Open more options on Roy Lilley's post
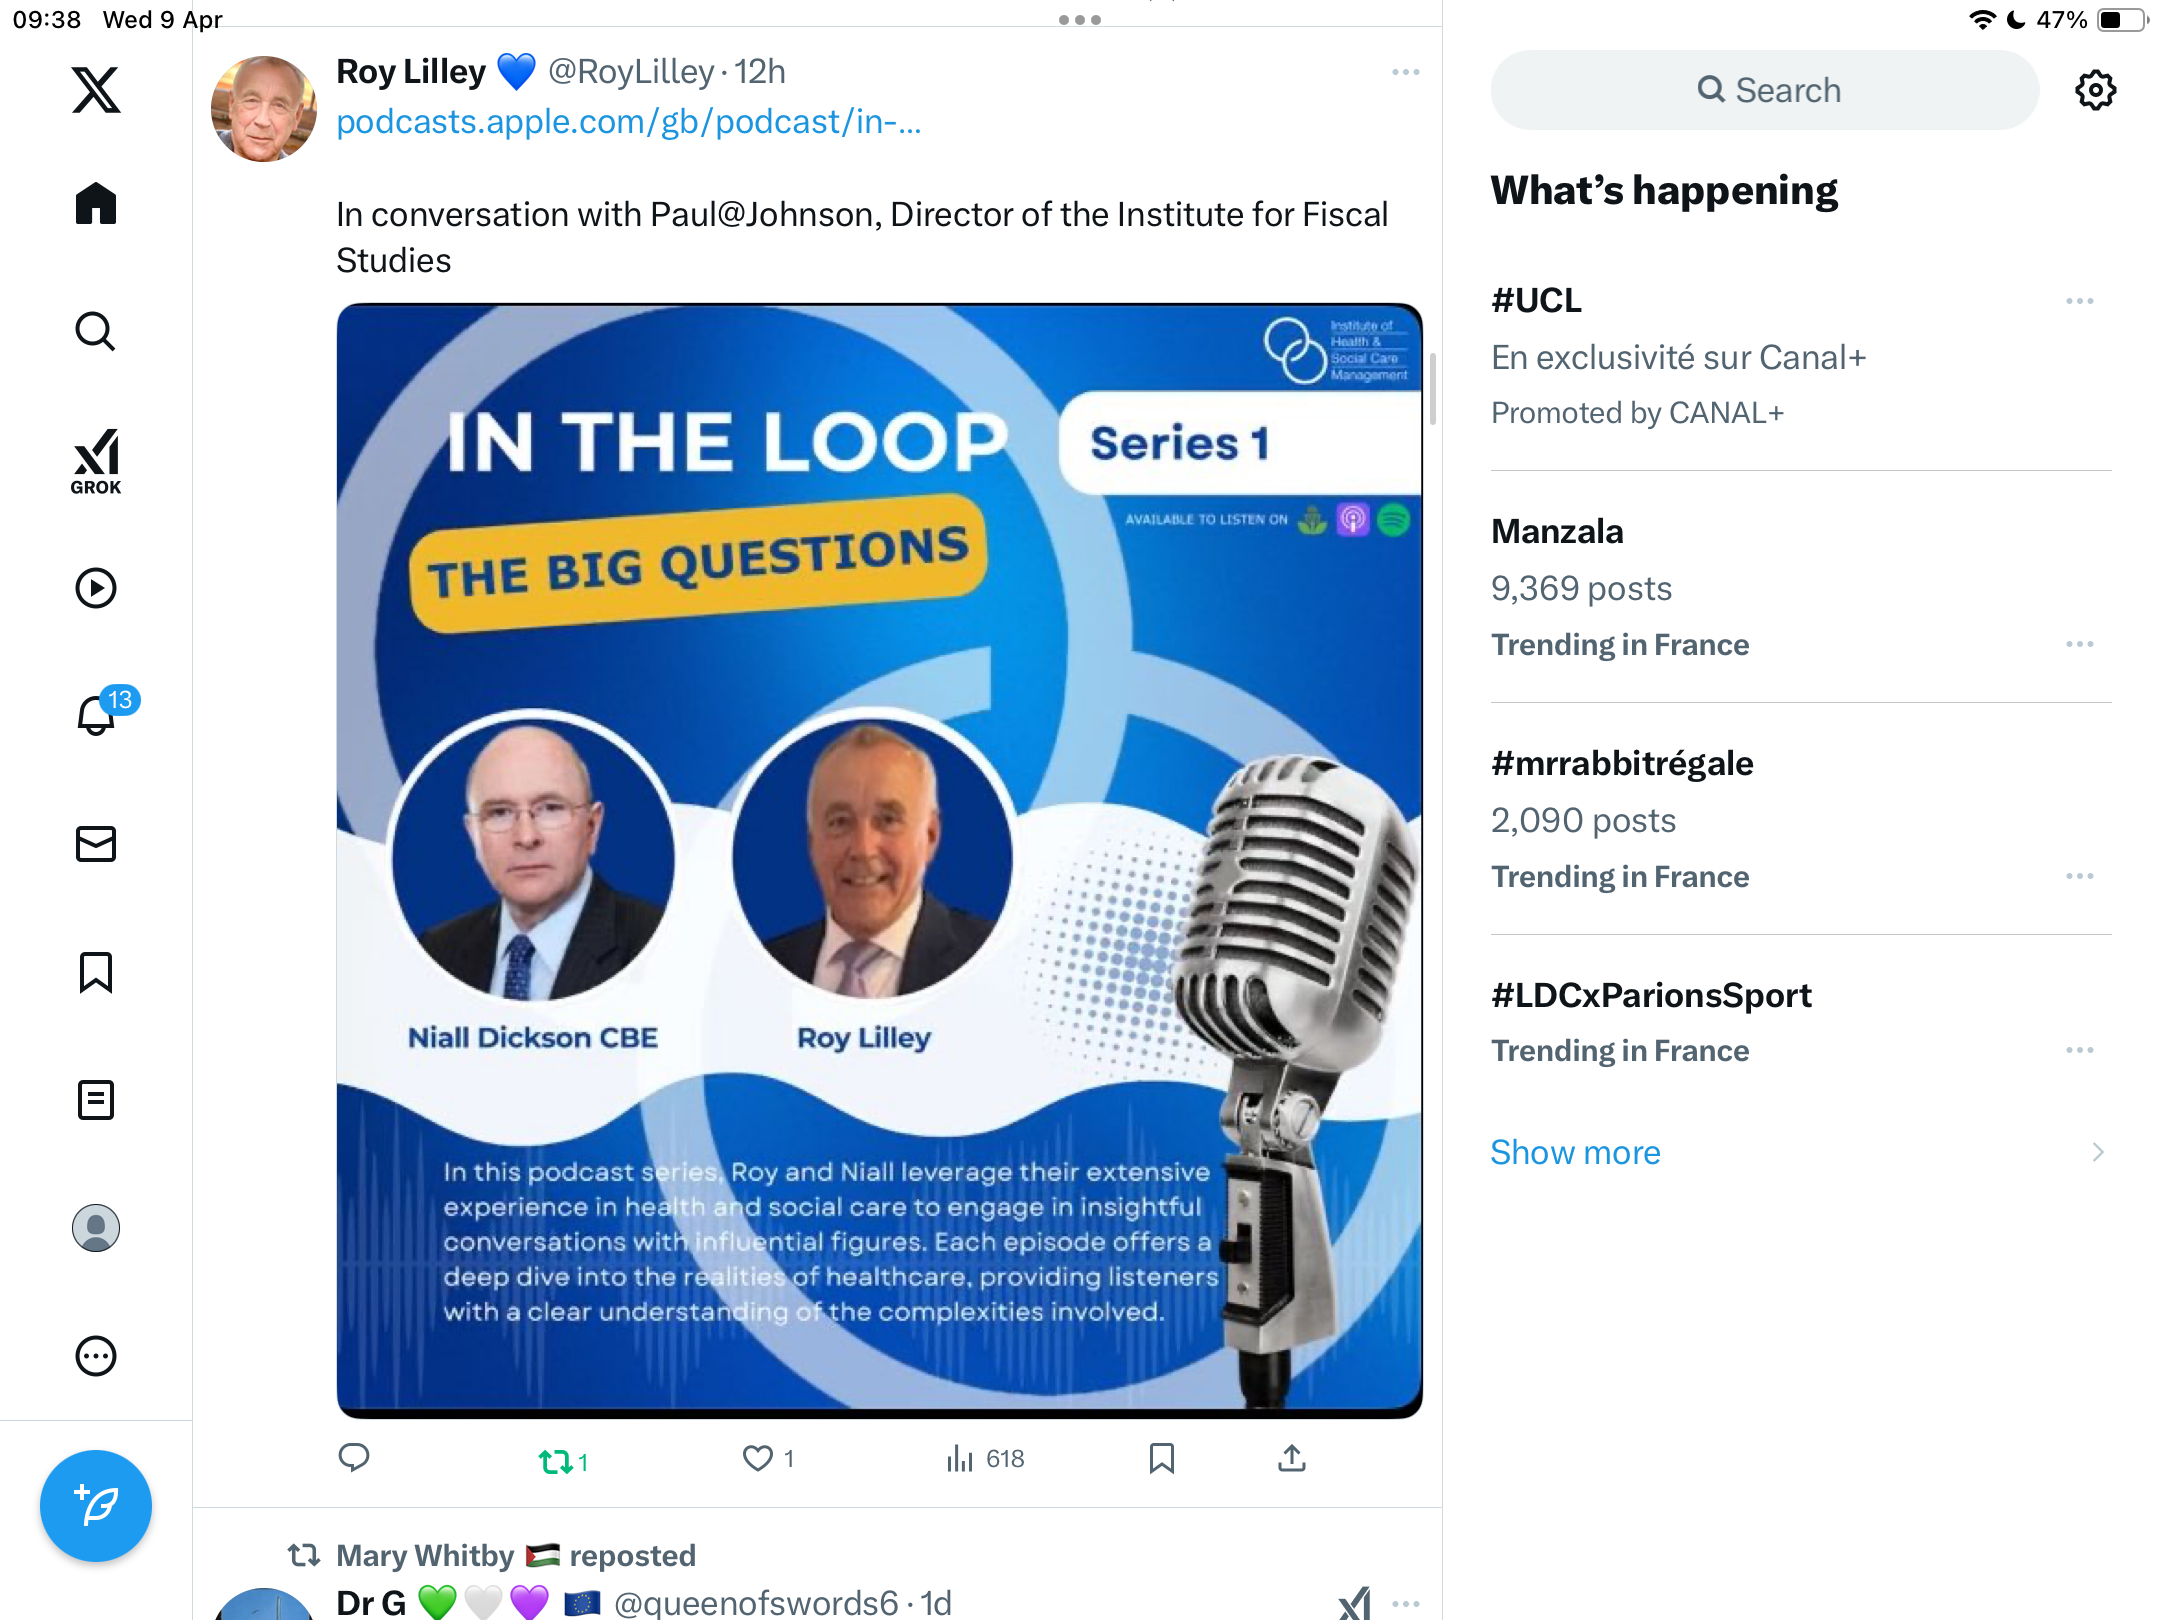Screen dimensions: 2160x1620 pyautogui.click(x=1405, y=72)
